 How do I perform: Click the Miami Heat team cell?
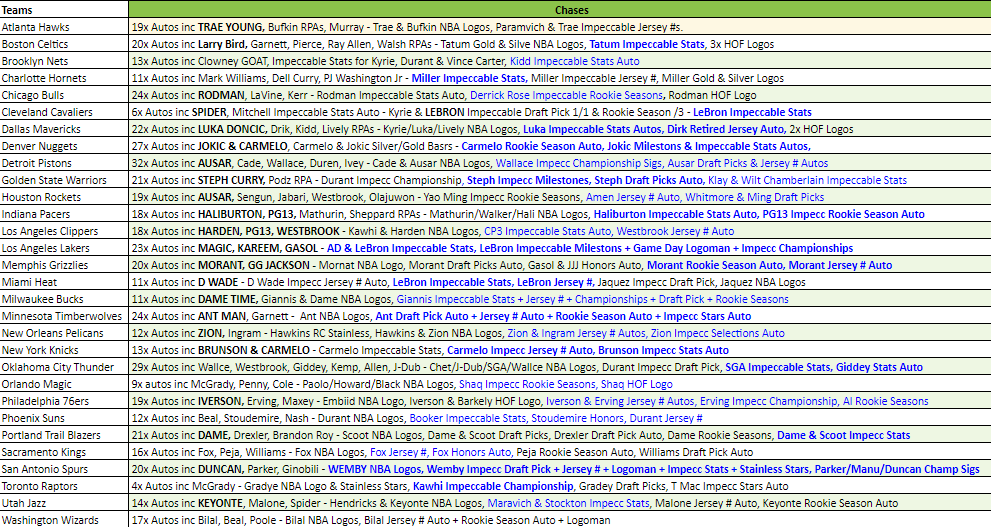coord(64,282)
